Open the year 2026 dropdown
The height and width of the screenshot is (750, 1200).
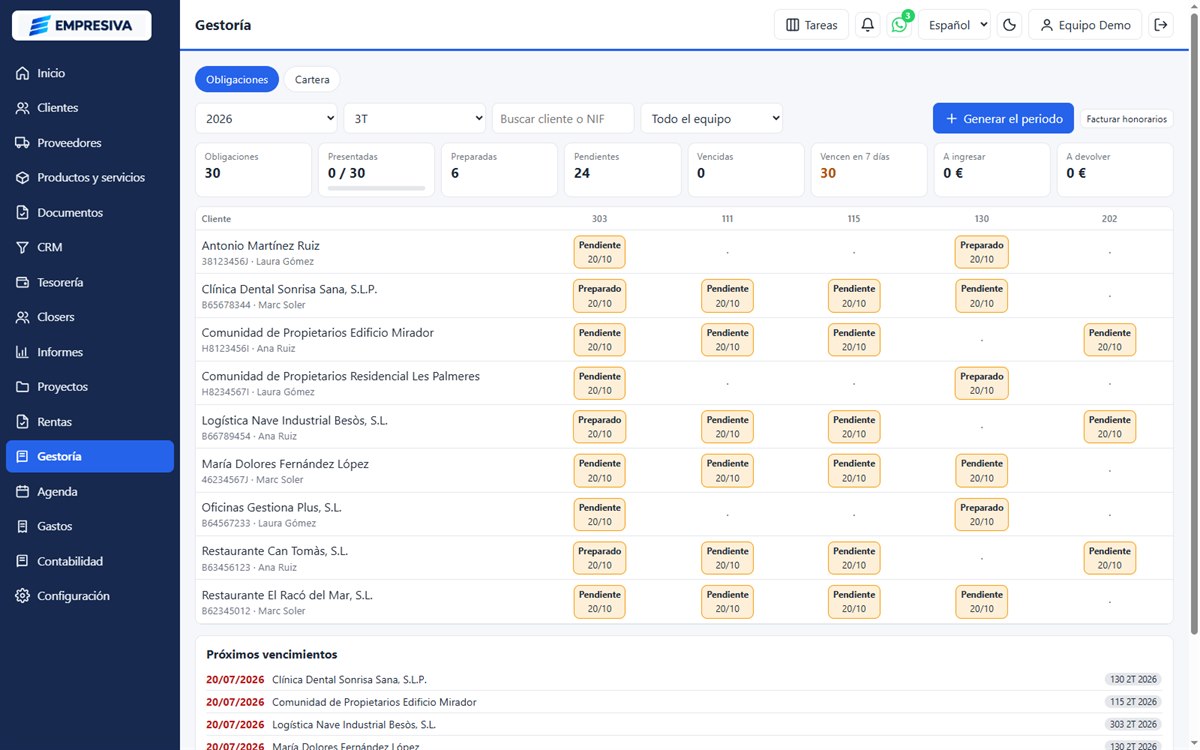[266, 118]
